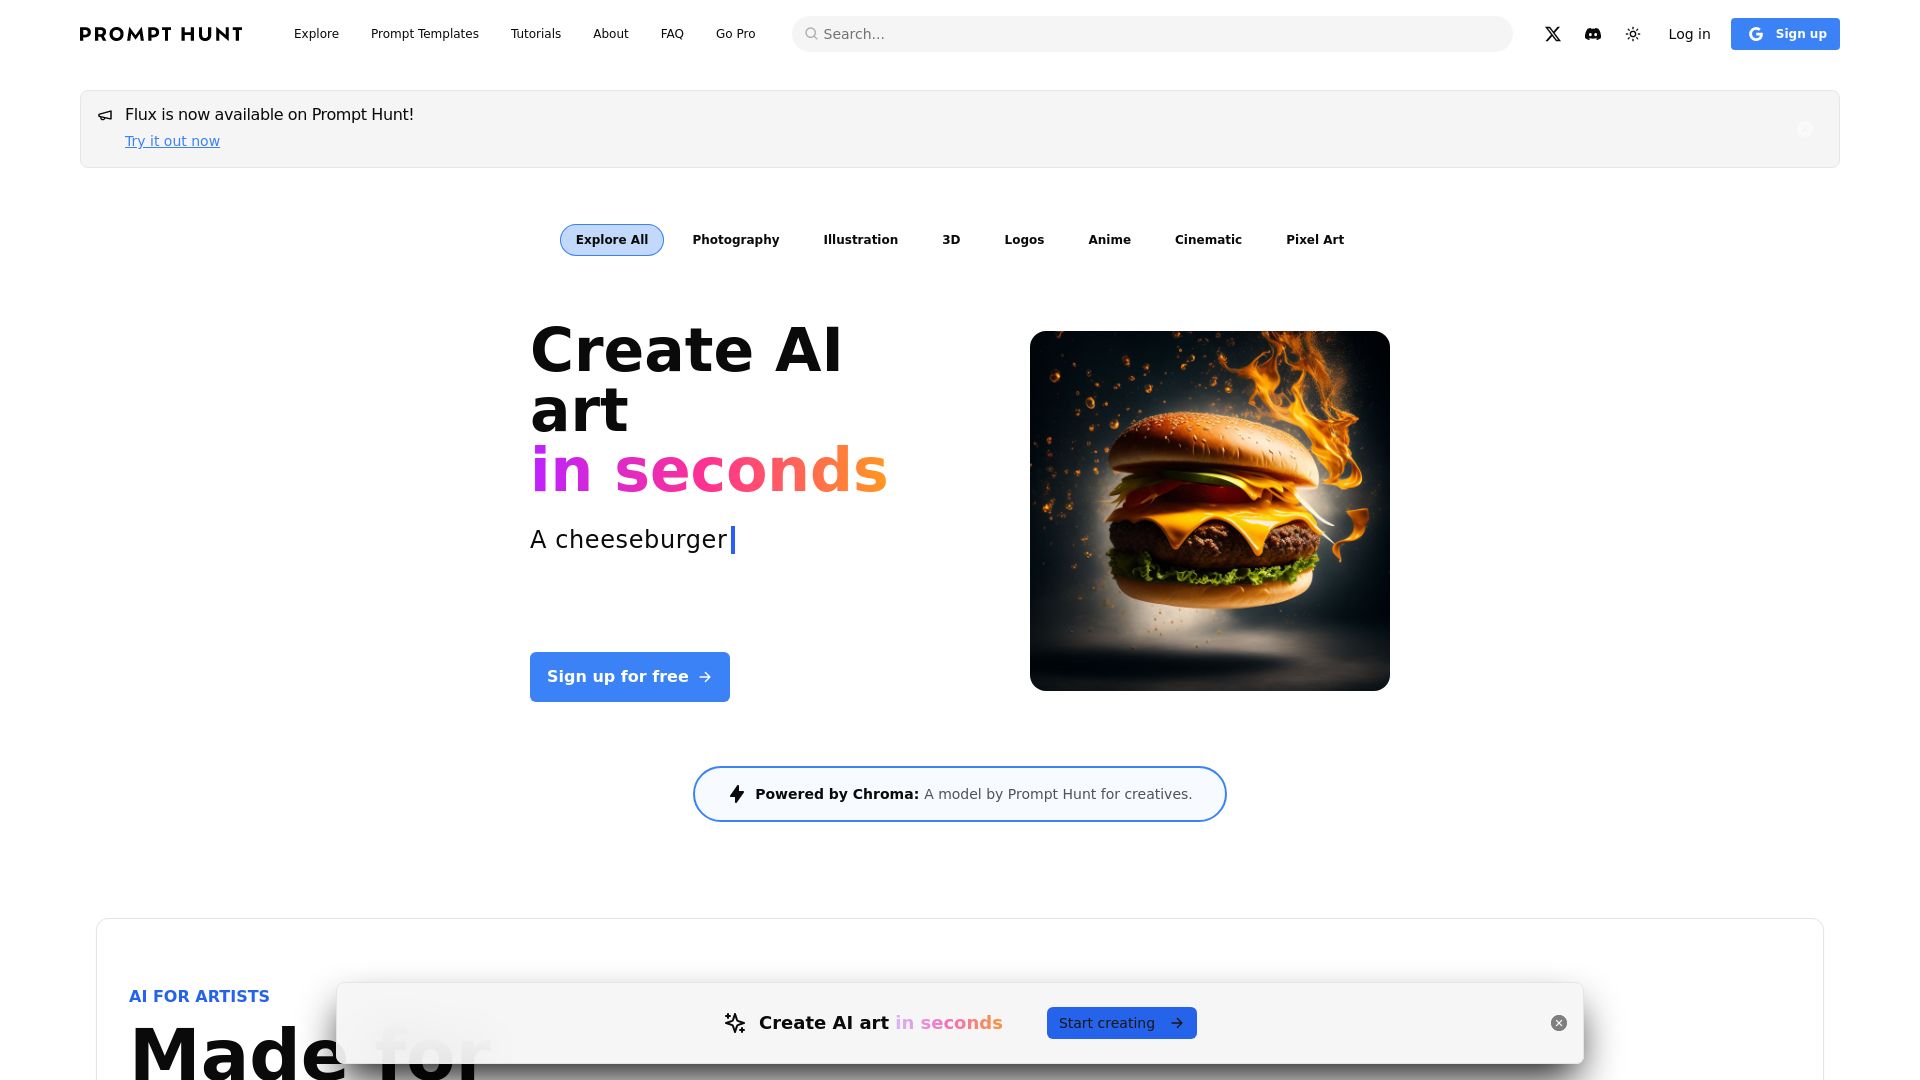The height and width of the screenshot is (1080, 1920).
Task: Click the flaming cheeseburger image
Action: (x=1210, y=511)
